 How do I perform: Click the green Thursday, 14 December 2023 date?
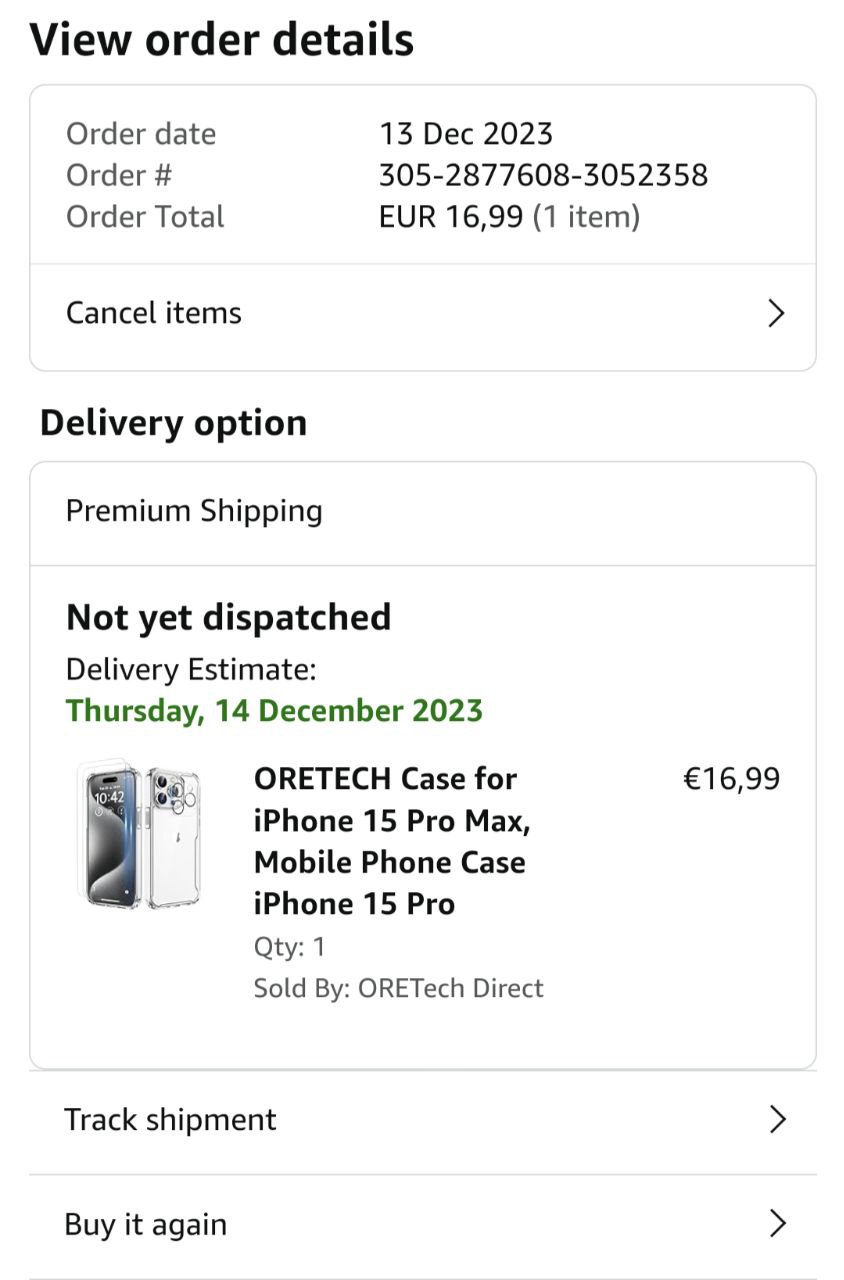(x=274, y=711)
